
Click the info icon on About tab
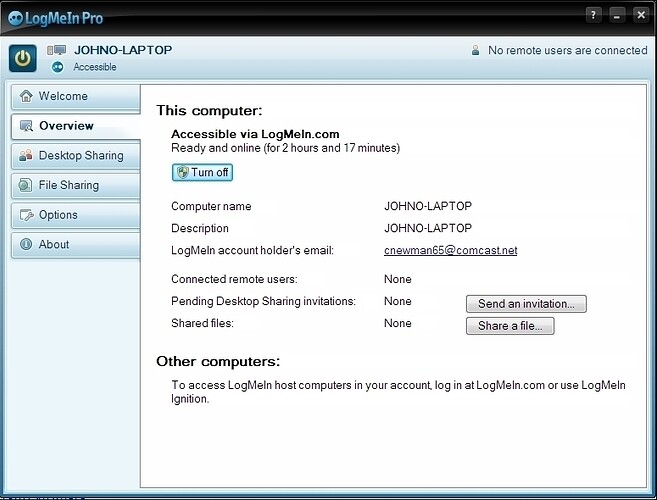26,244
